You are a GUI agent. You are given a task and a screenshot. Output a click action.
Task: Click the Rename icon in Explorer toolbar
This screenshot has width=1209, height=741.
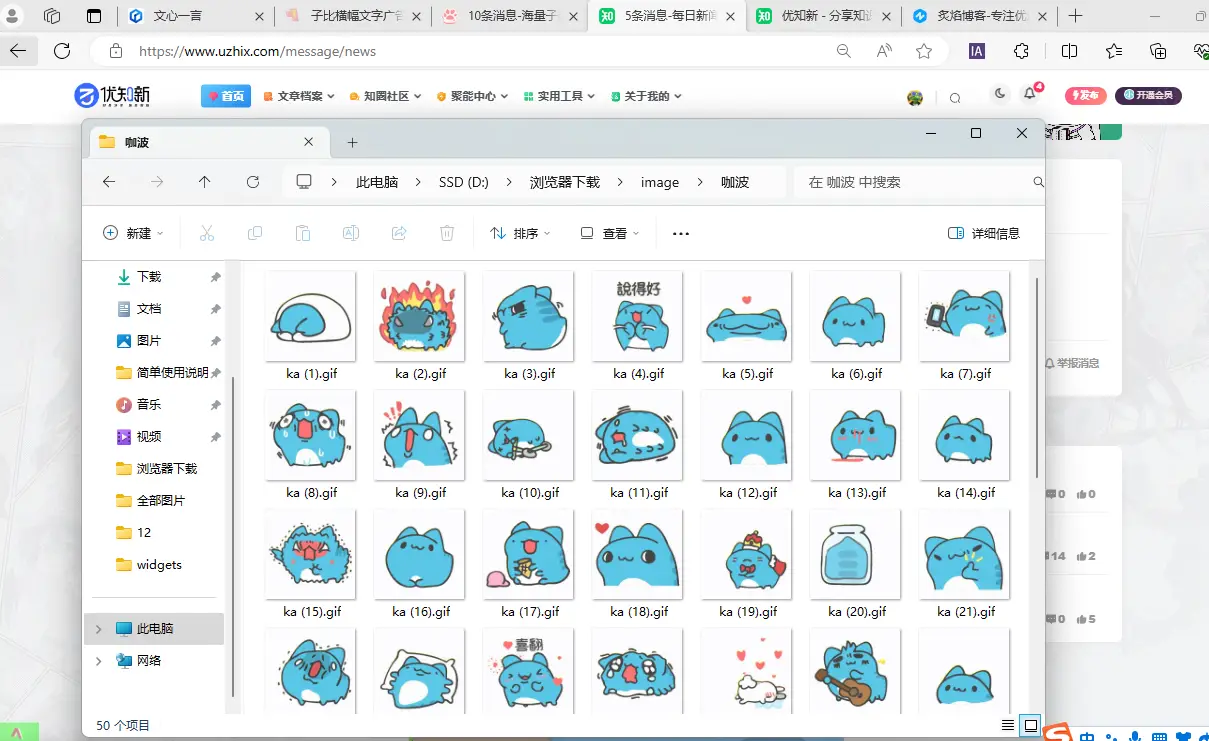point(351,233)
